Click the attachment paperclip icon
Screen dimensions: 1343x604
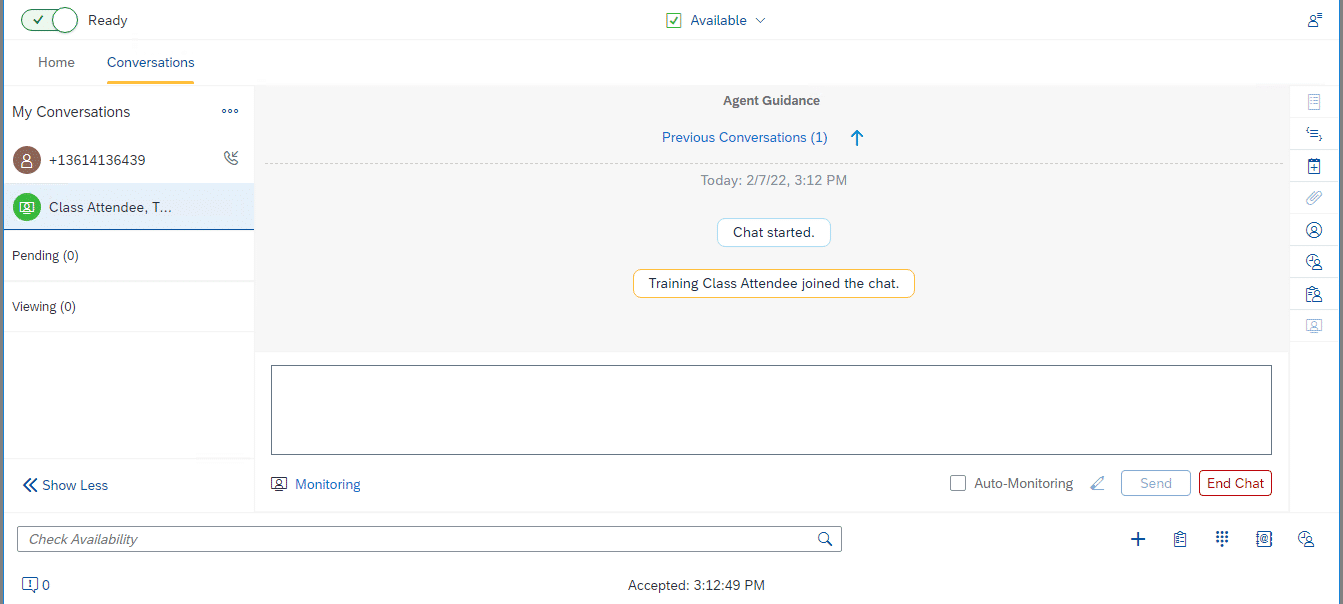click(x=1314, y=198)
